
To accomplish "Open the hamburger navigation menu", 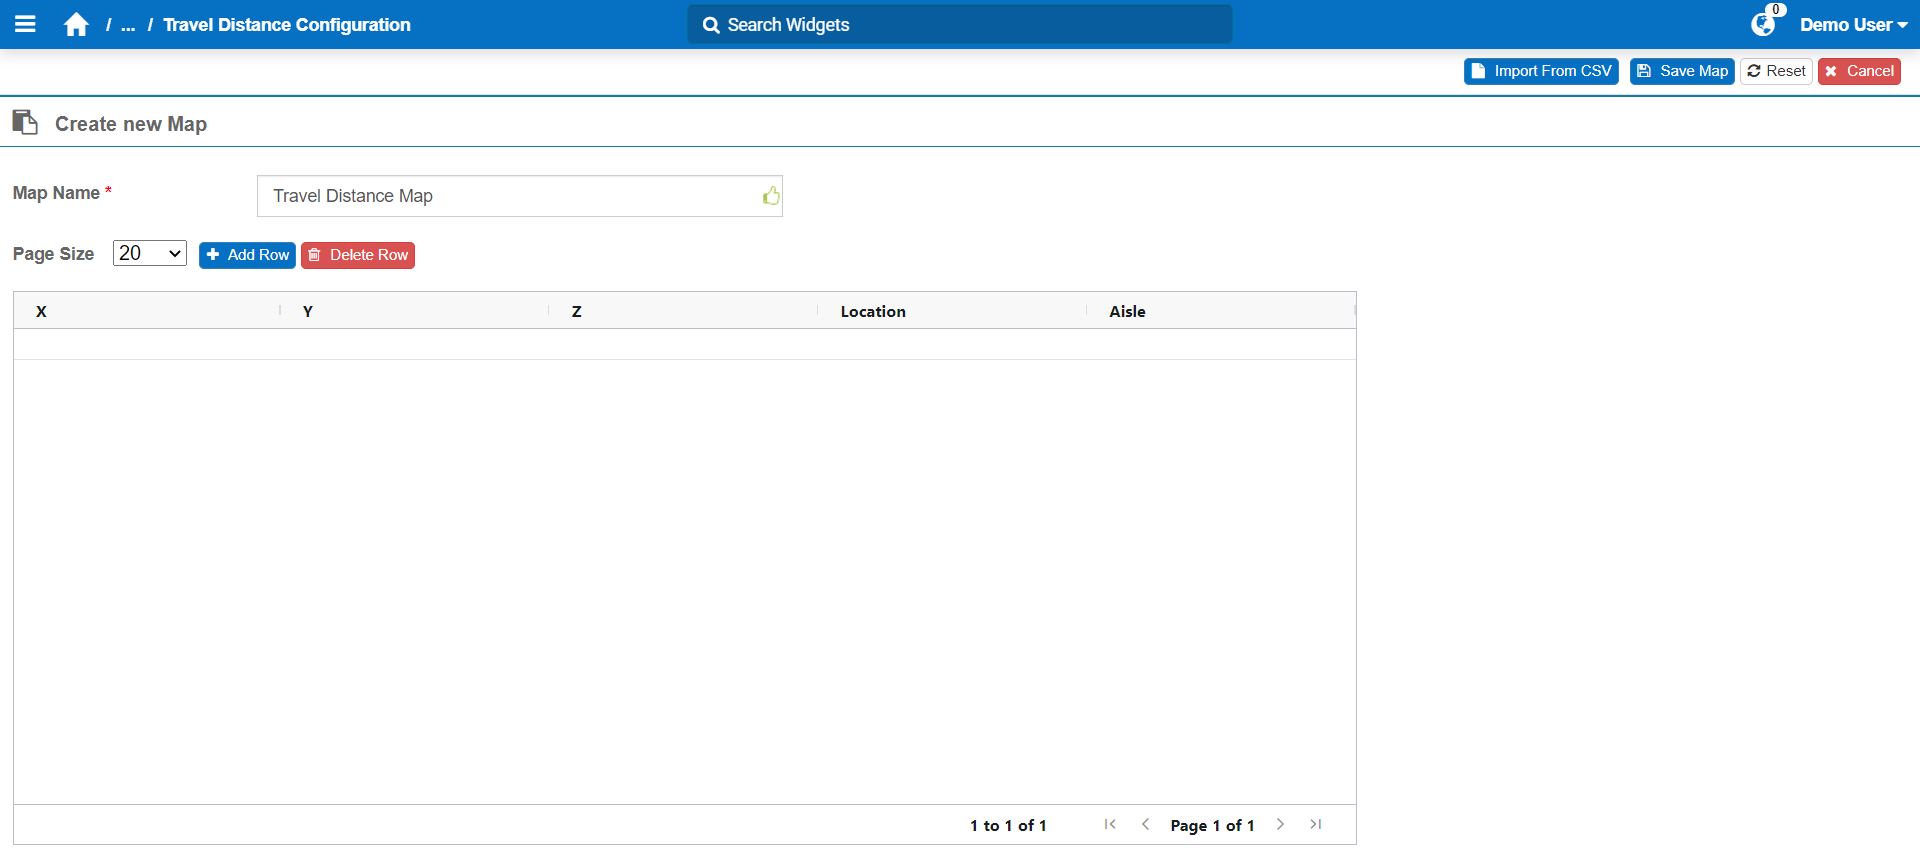I will (x=26, y=24).
